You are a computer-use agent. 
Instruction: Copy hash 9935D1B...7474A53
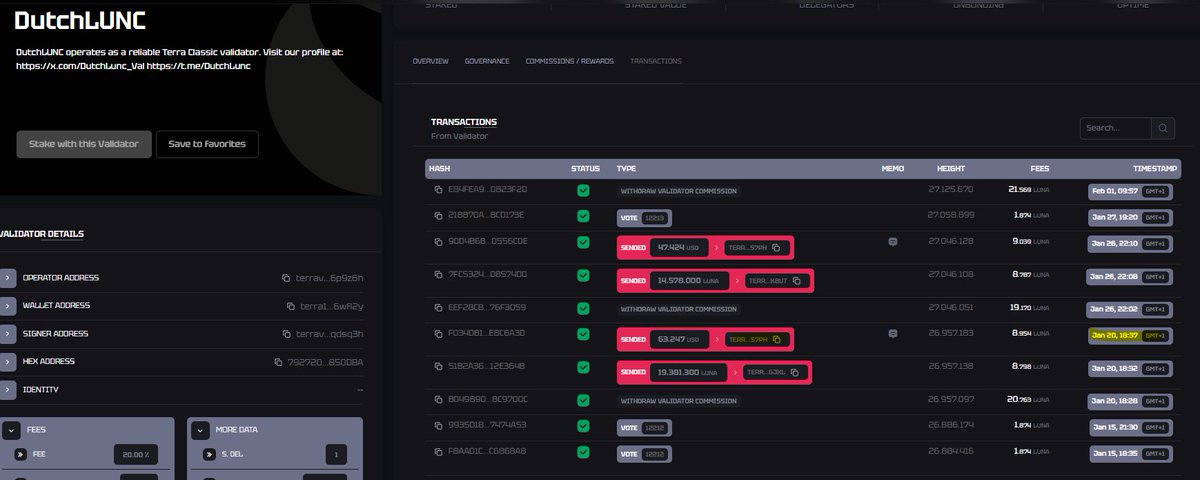438,424
